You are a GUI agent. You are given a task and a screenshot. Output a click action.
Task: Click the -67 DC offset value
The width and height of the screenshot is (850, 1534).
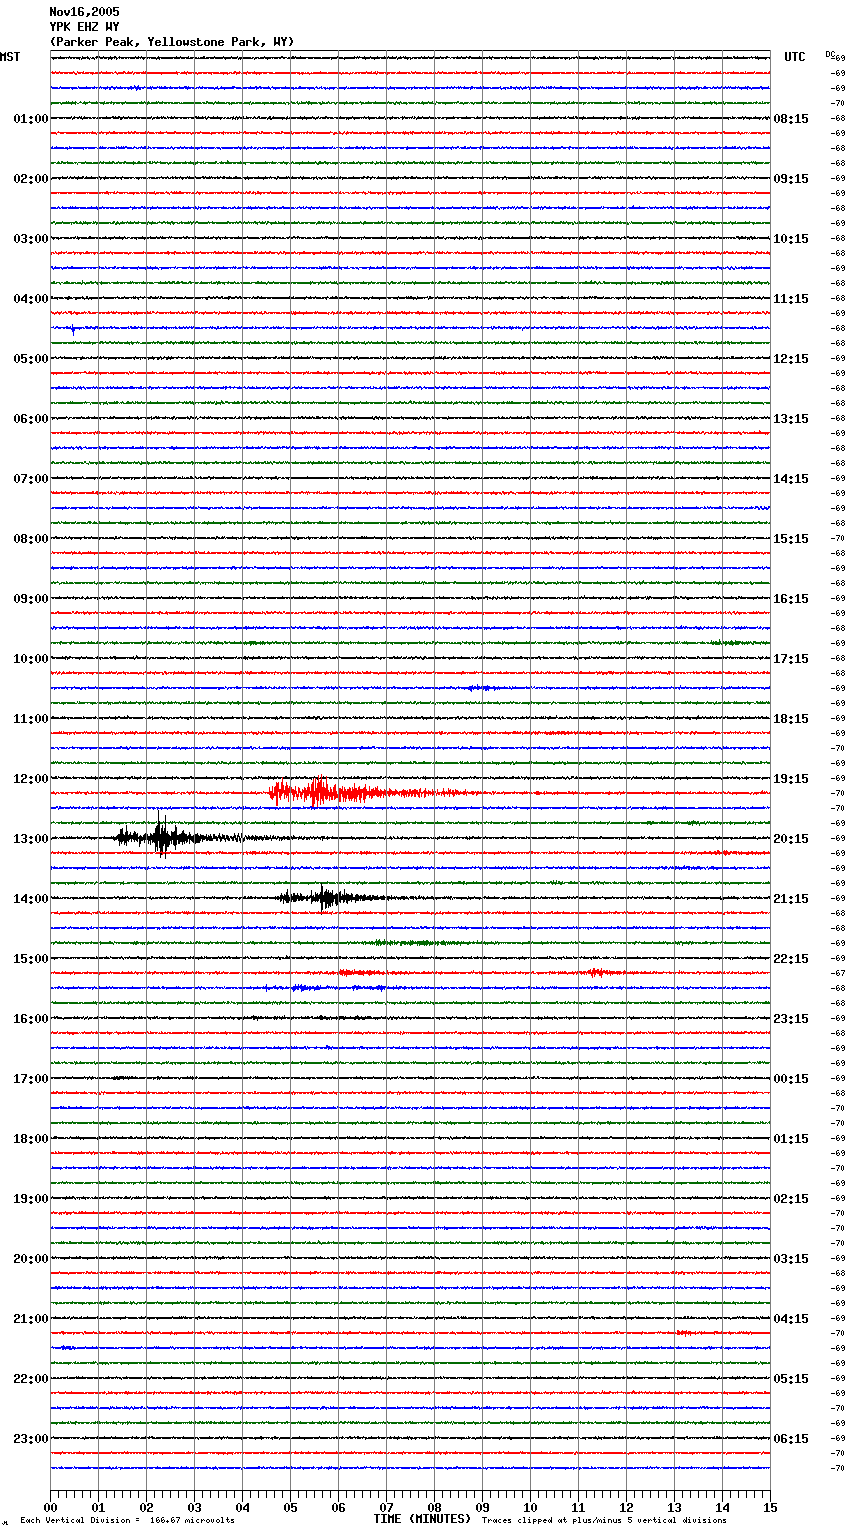pos(839,973)
